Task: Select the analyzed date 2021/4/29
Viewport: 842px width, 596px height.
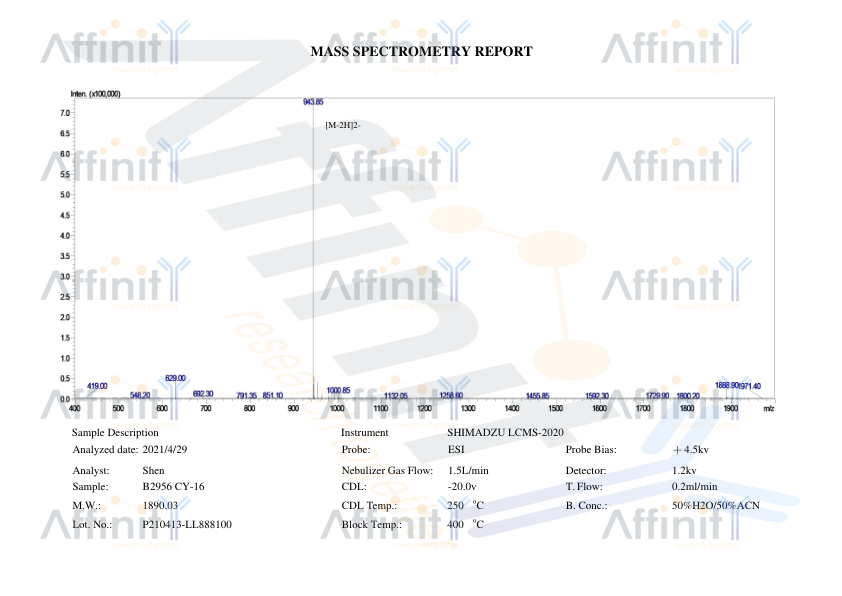Action: [x=165, y=450]
